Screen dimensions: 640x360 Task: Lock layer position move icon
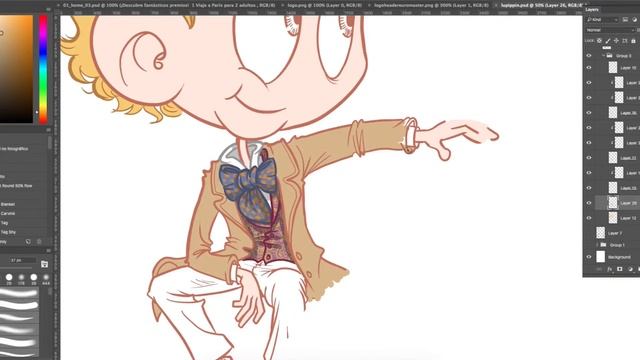[x=616, y=41]
